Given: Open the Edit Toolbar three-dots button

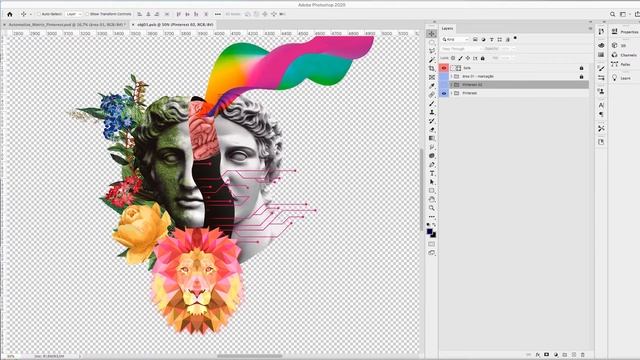Looking at the screenshot, I should click(x=432, y=217).
